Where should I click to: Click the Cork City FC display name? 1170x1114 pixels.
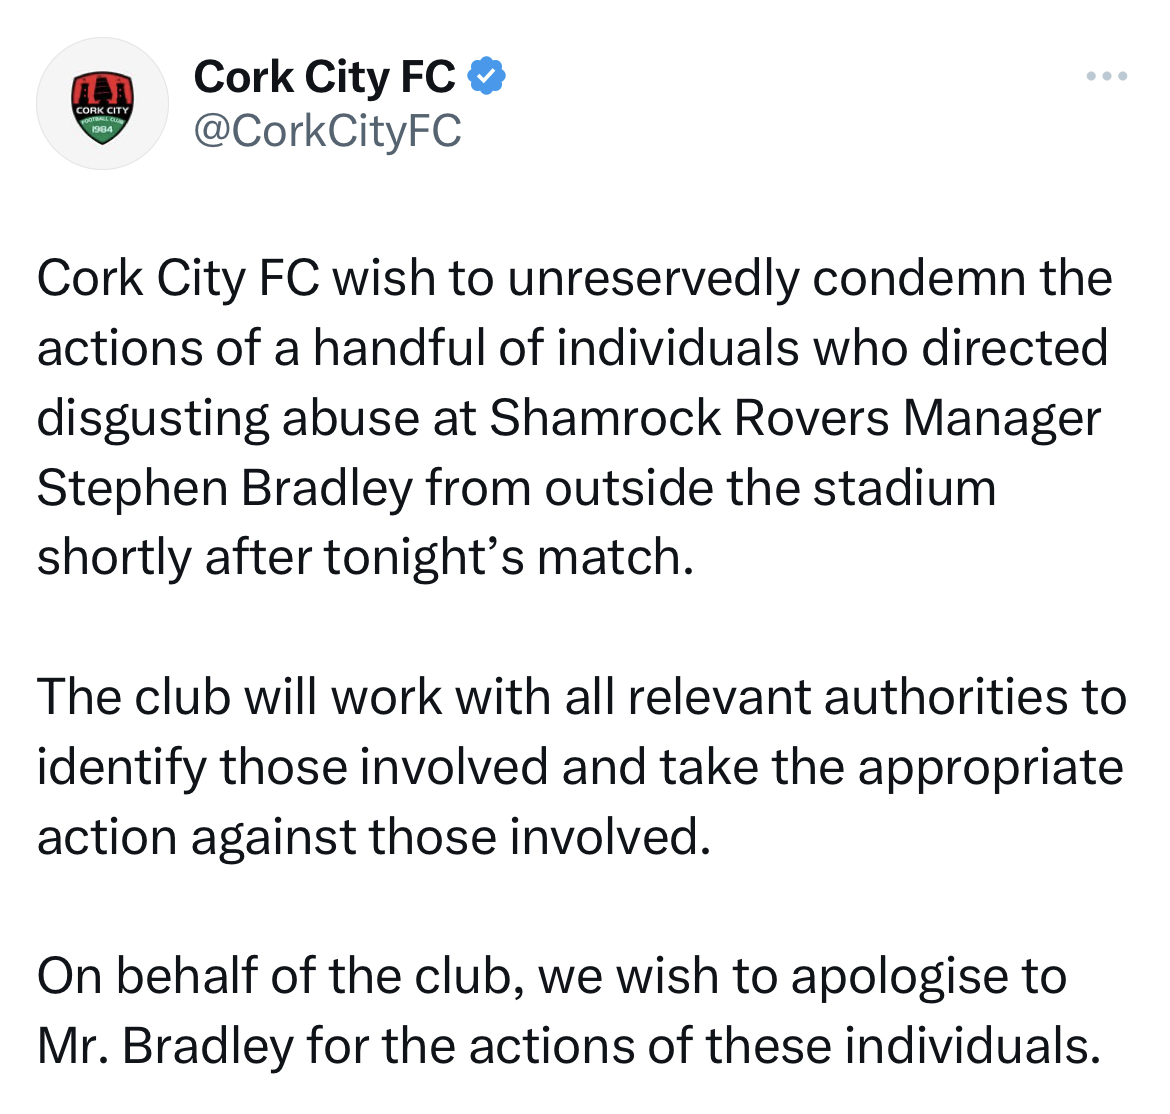(325, 76)
